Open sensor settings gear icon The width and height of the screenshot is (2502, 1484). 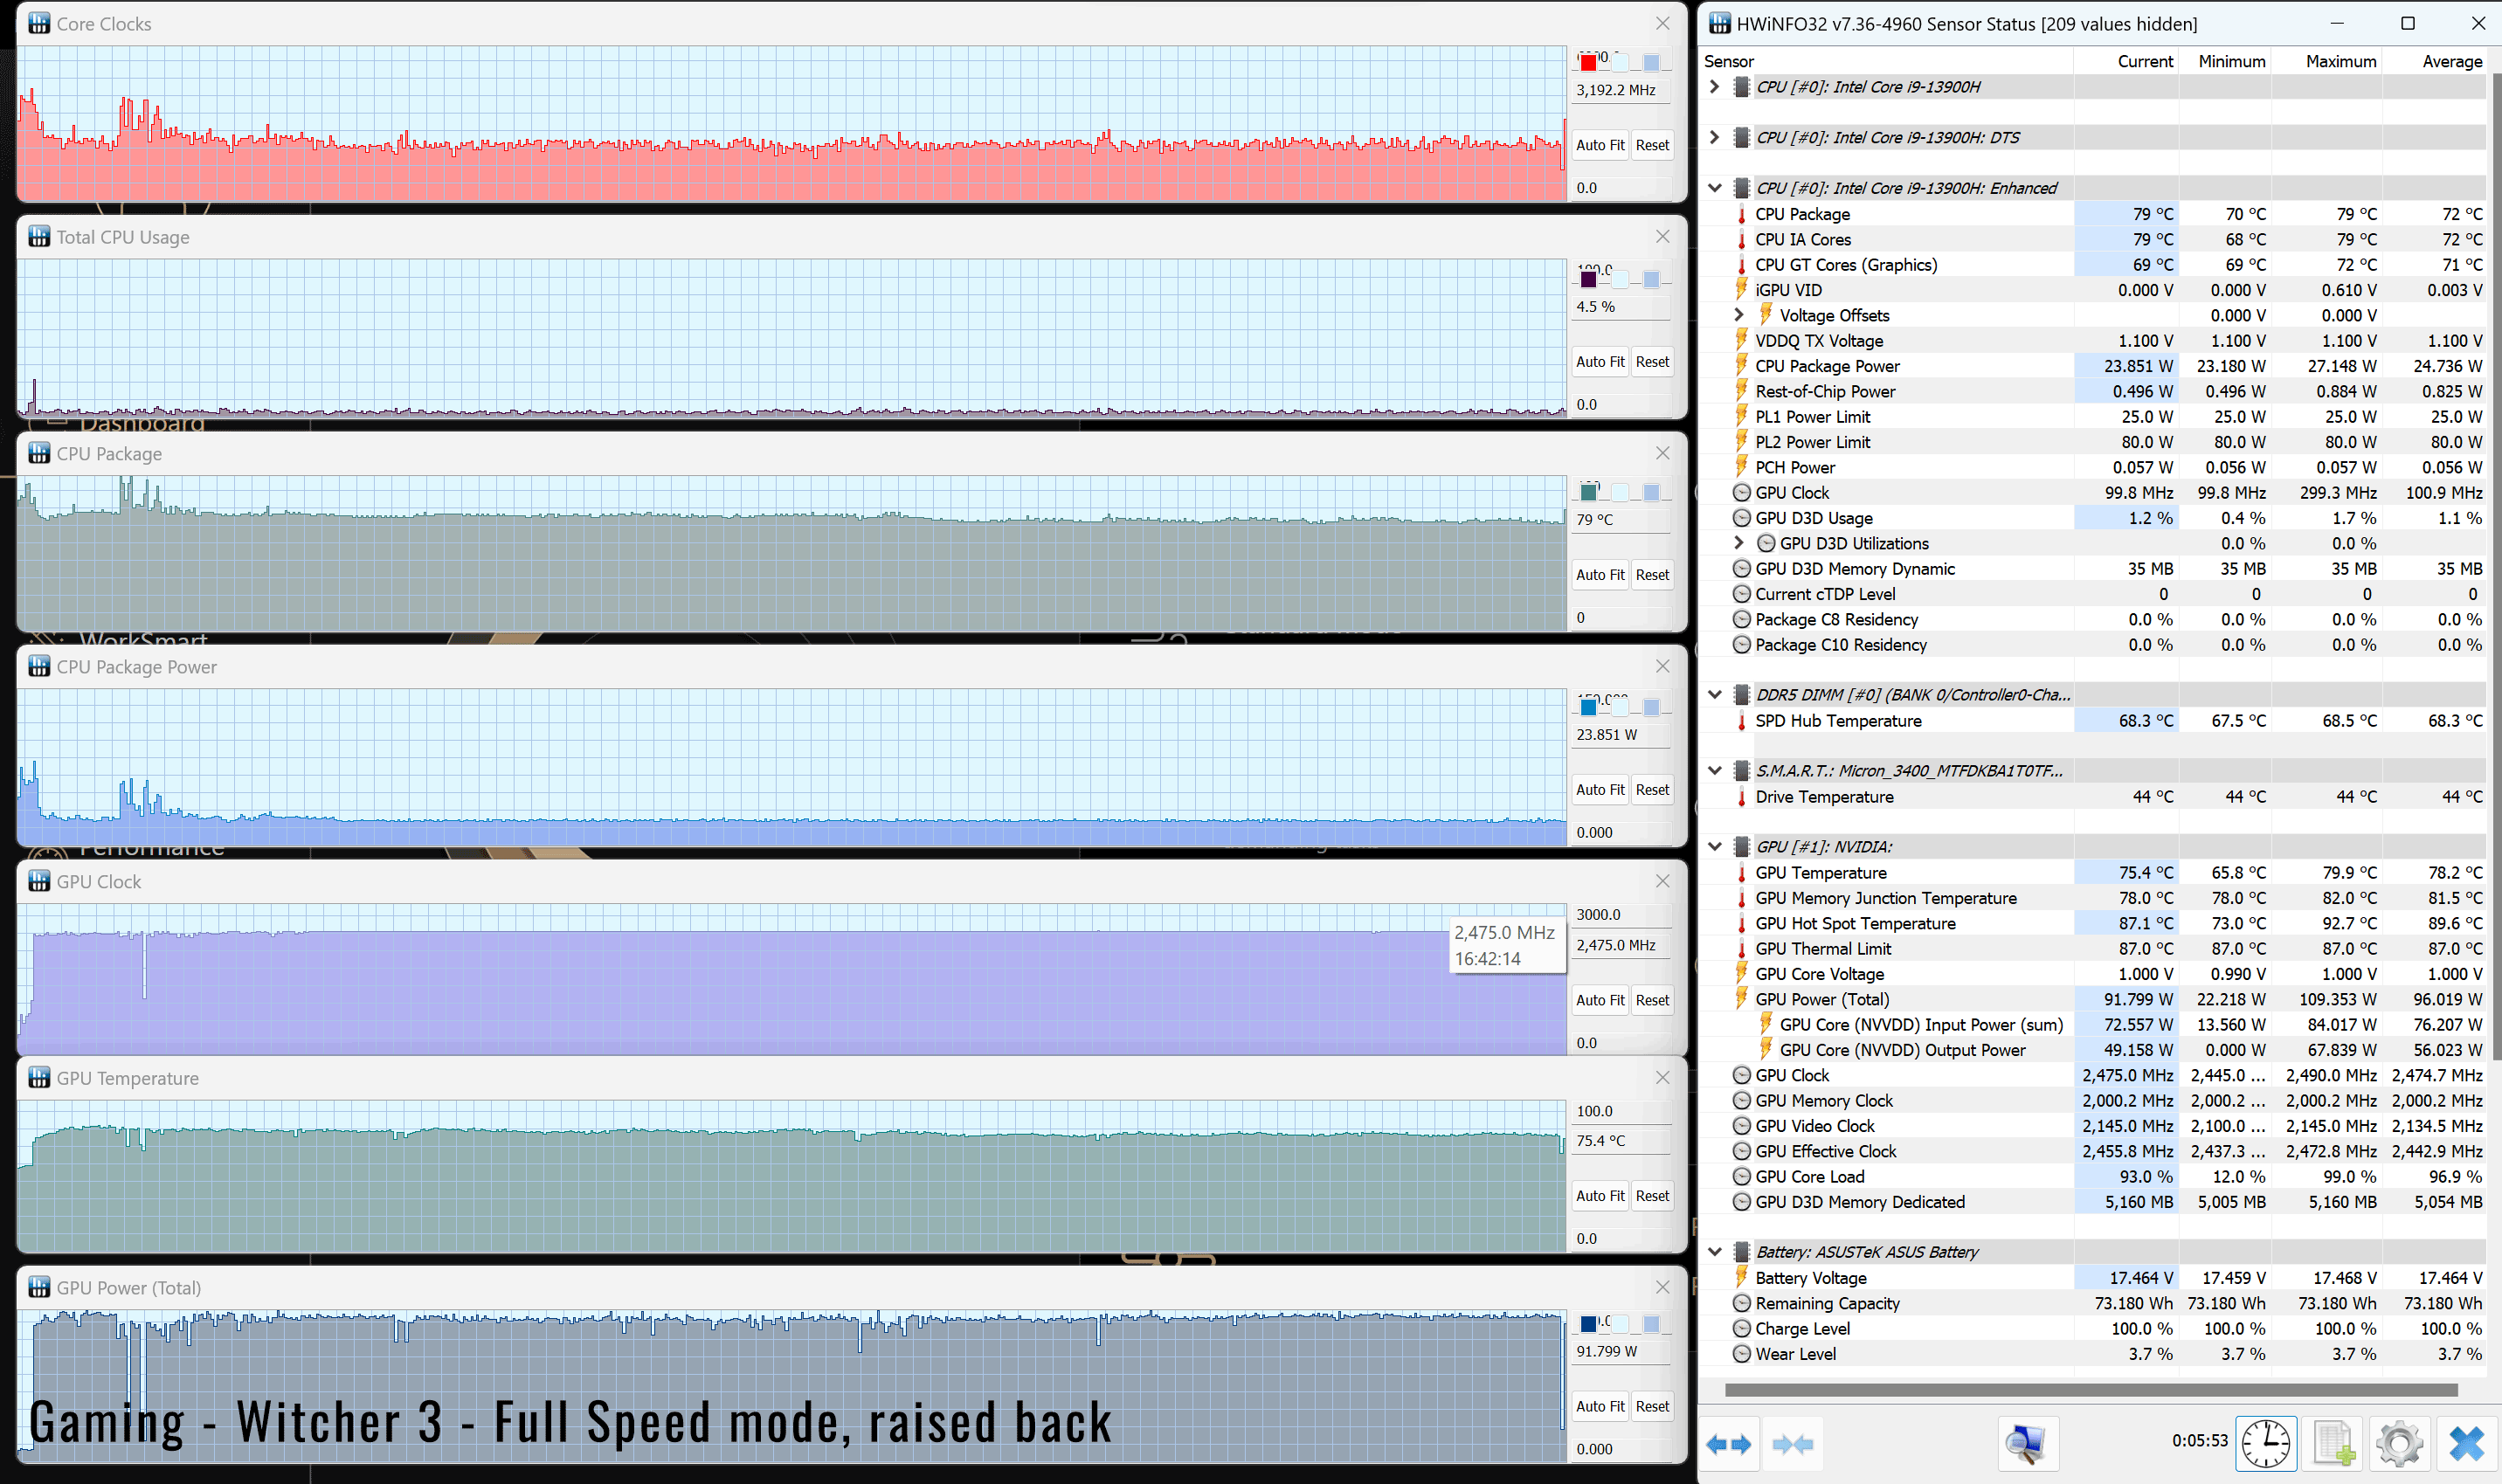[x=2399, y=1444]
